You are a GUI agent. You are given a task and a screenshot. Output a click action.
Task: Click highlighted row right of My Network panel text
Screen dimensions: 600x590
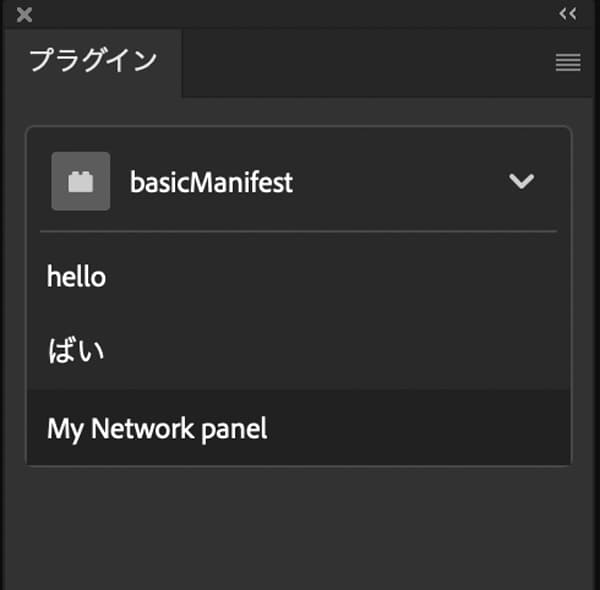click(420, 429)
